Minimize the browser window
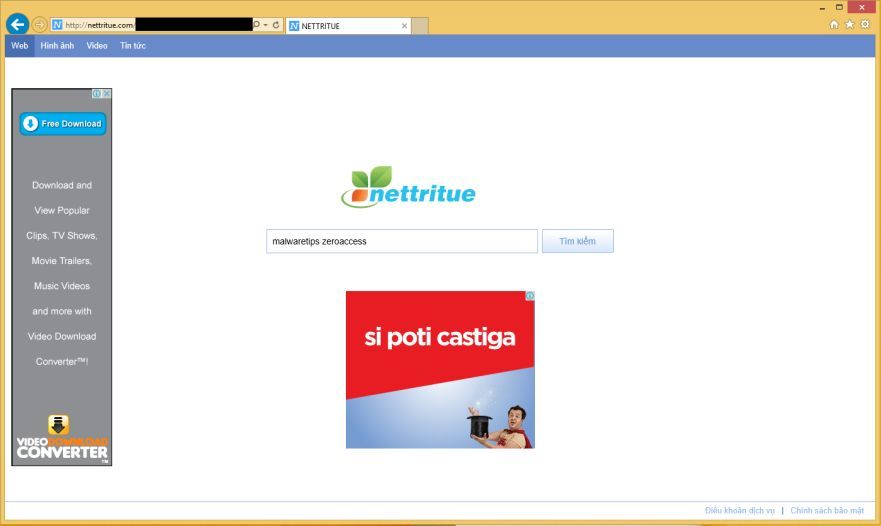Image resolution: width=881 pixels, height=526 pixels. 822,7
